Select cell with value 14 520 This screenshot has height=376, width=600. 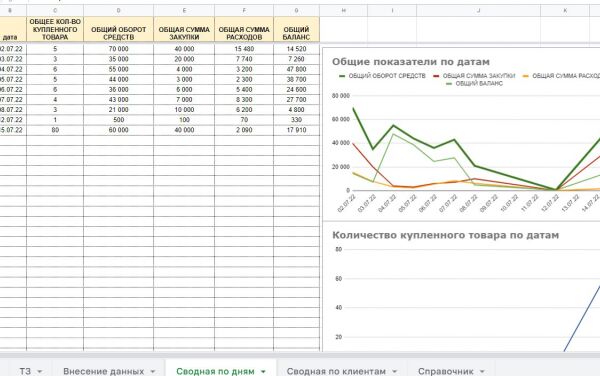click(x=297, y=49)
